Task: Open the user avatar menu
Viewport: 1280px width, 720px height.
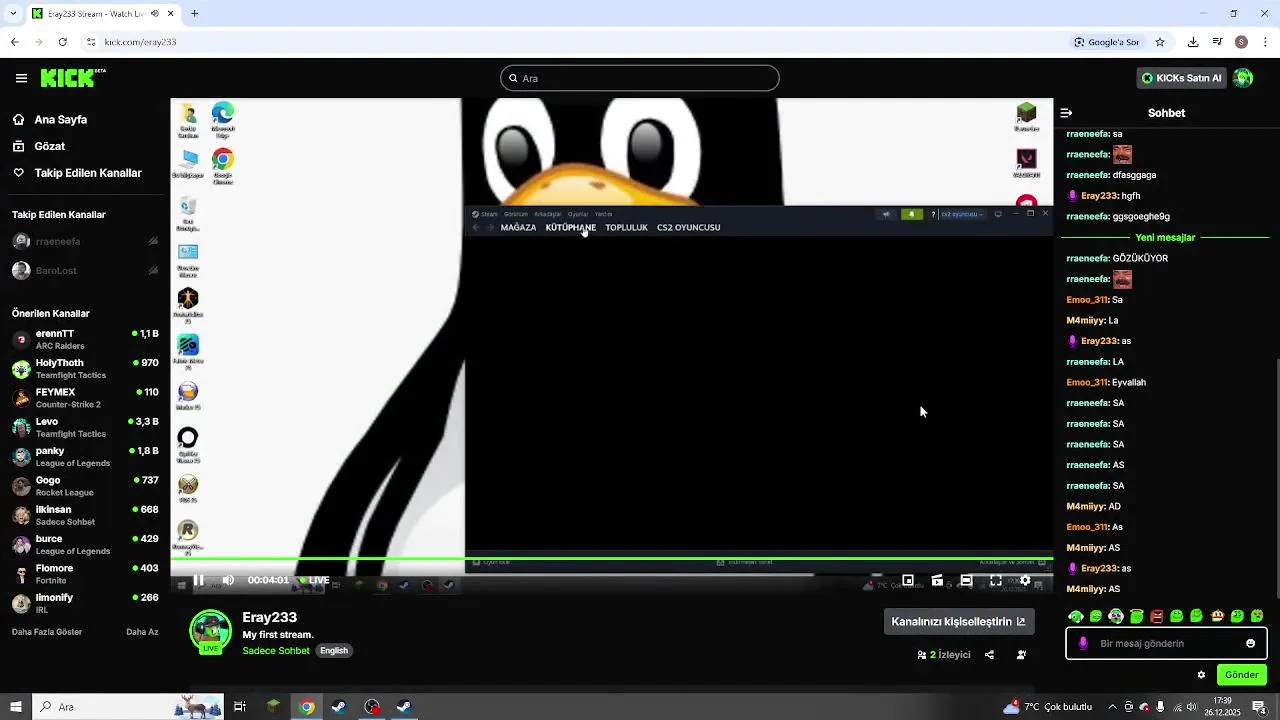Action: pos(1243,78)
